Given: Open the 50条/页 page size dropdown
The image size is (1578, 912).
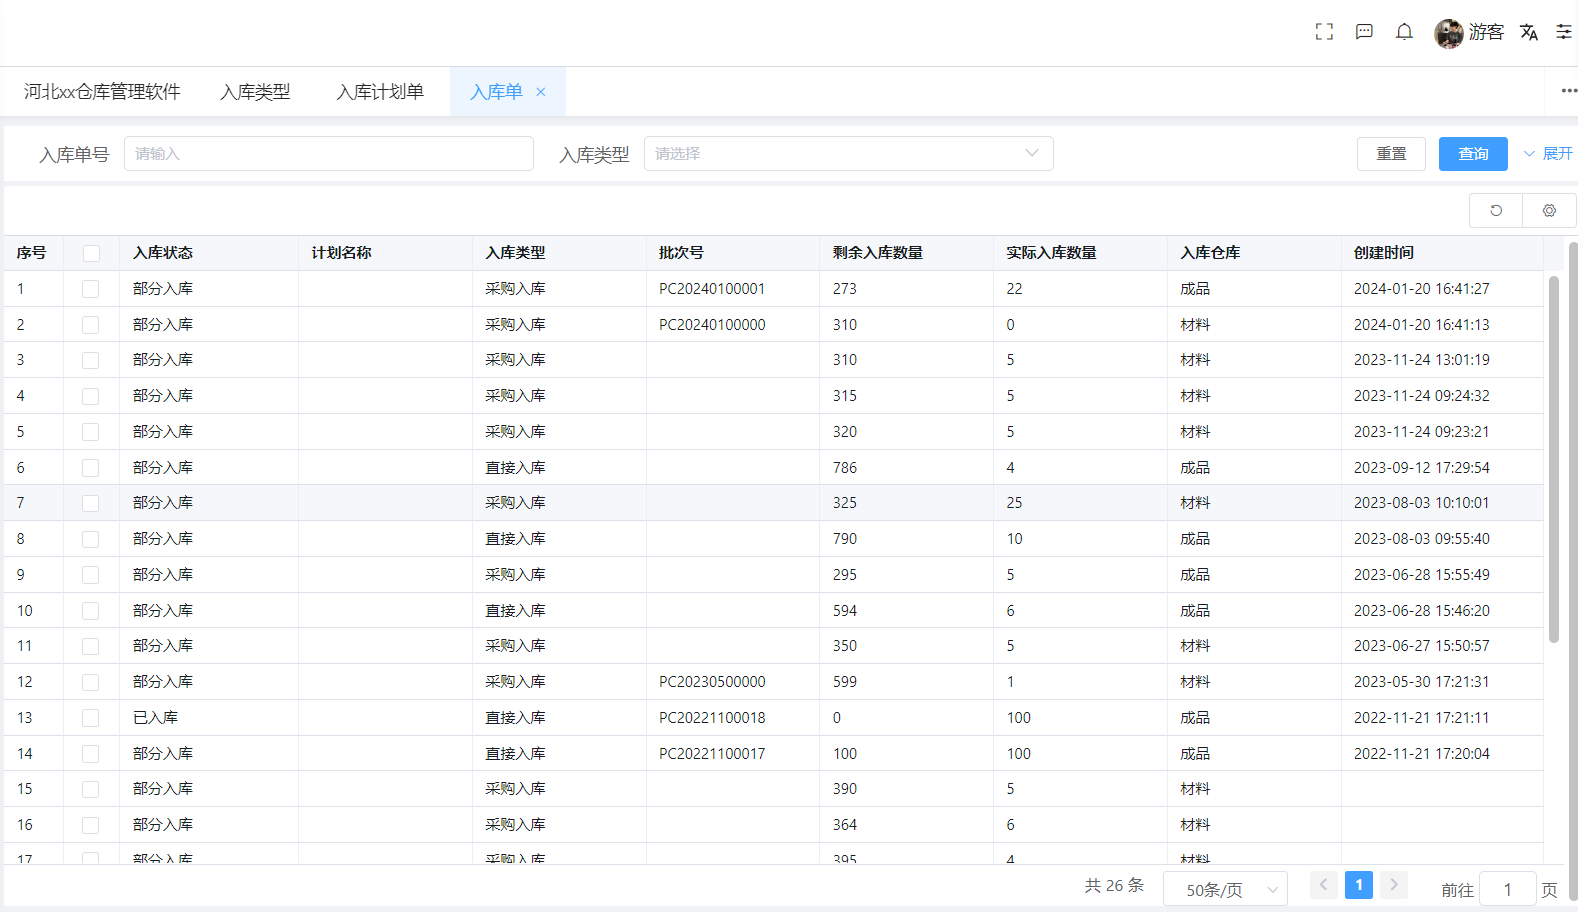Looking at the screenshot, I should [x=1225, y=889].
